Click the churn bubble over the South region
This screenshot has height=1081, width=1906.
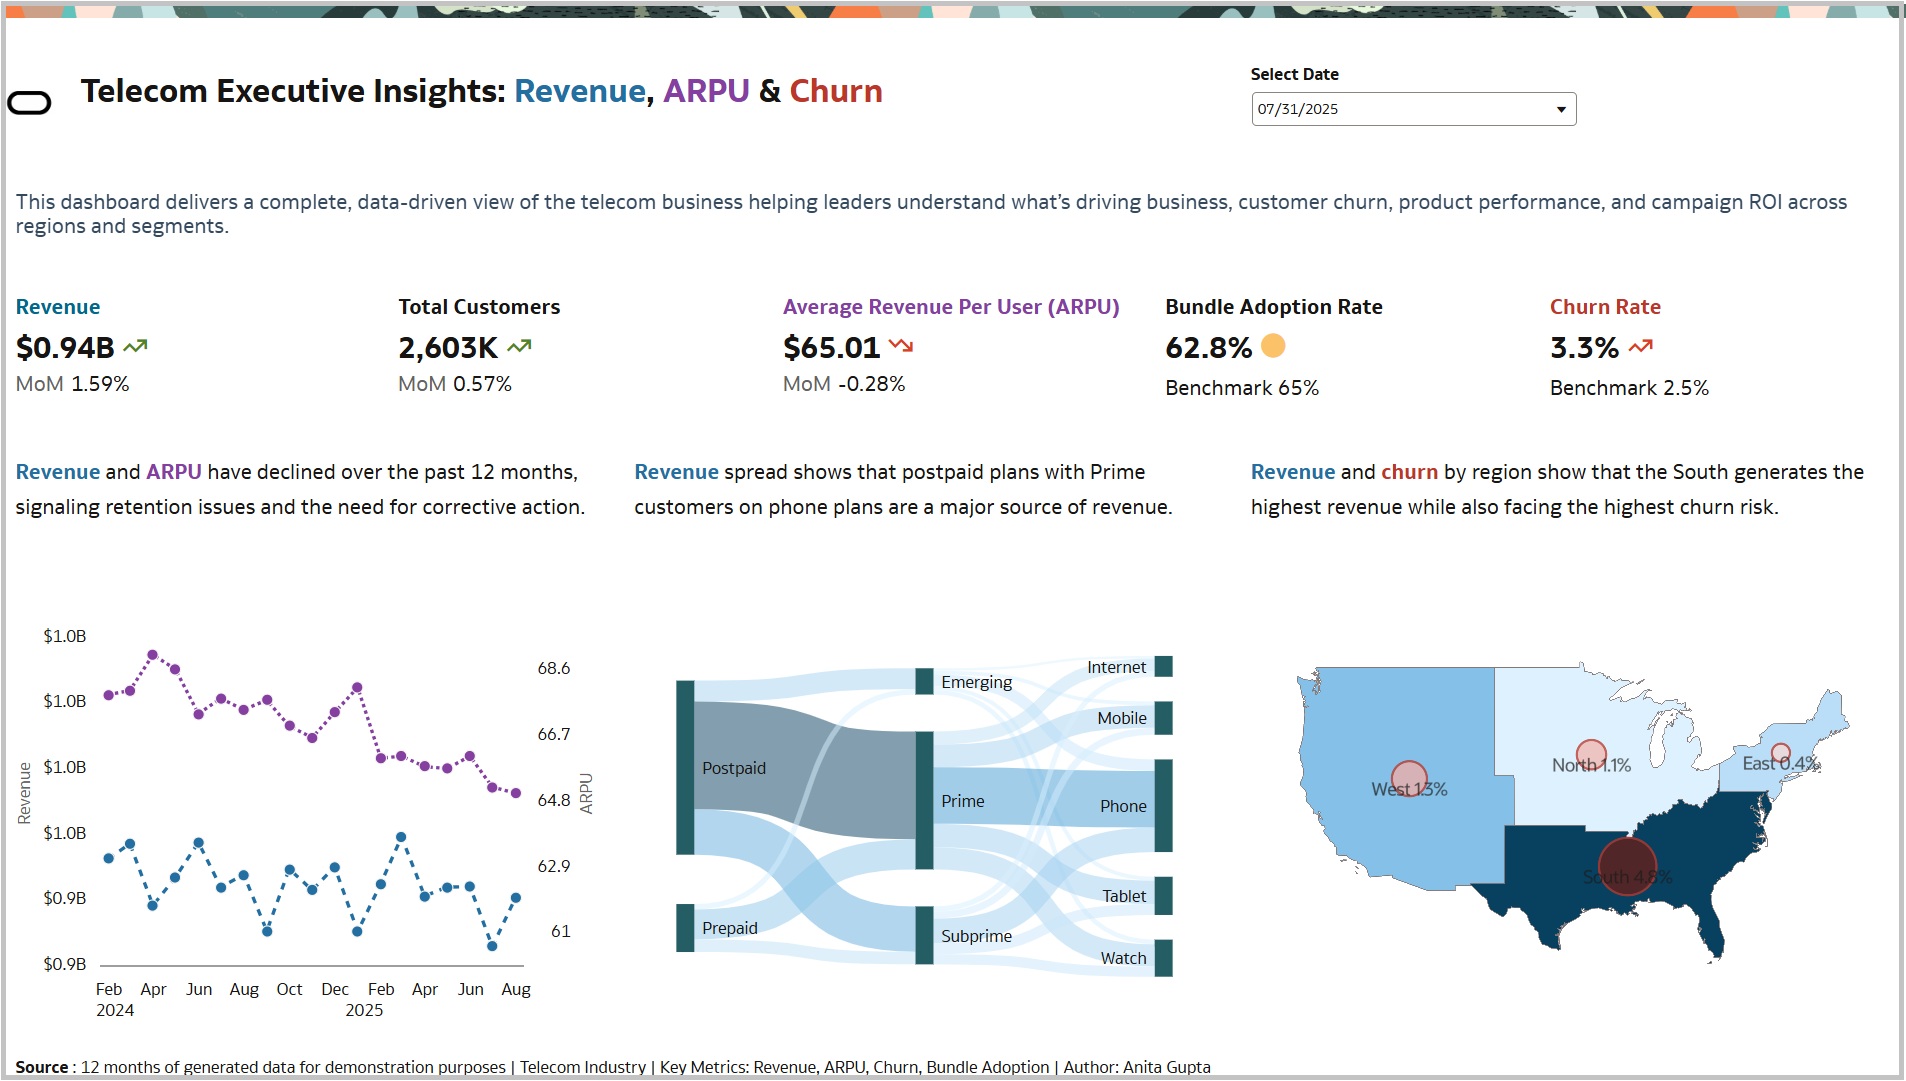1628,866
